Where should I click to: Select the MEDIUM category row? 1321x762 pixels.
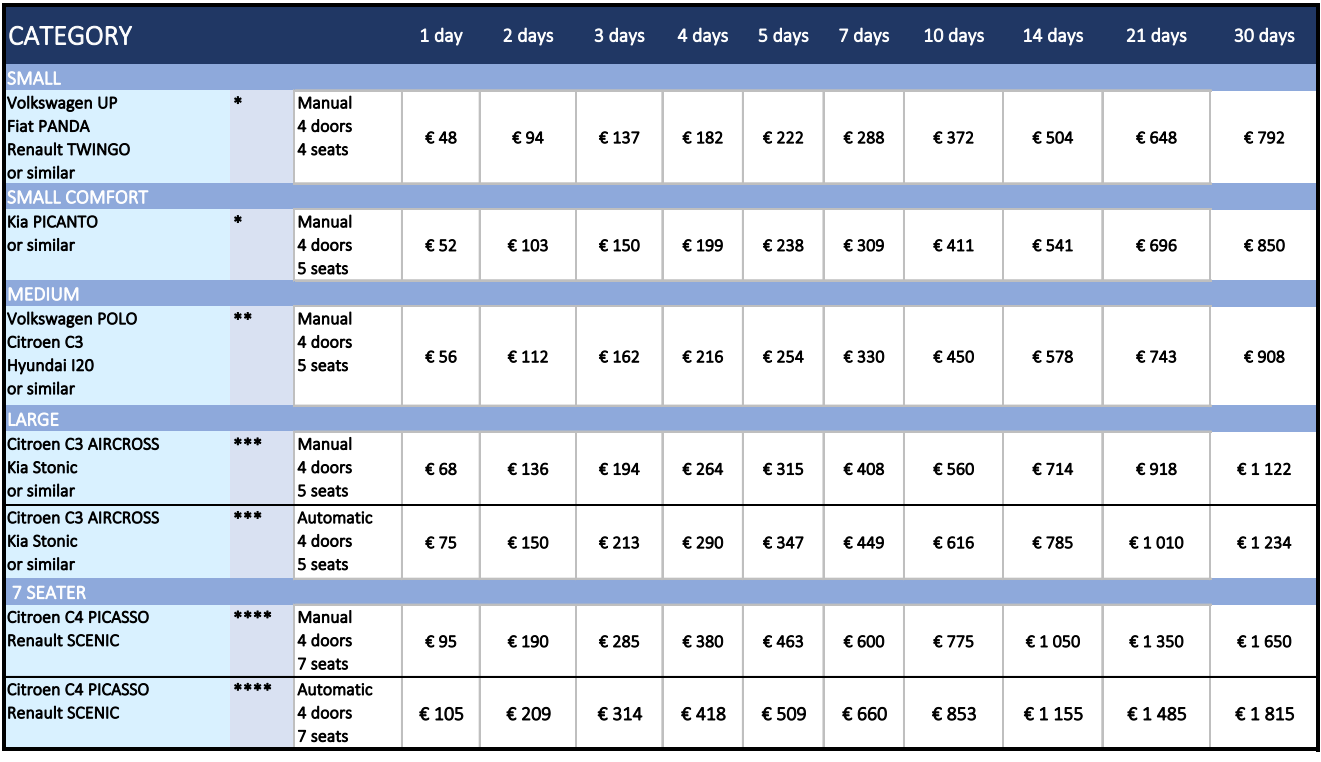click(x=660, y=294)
